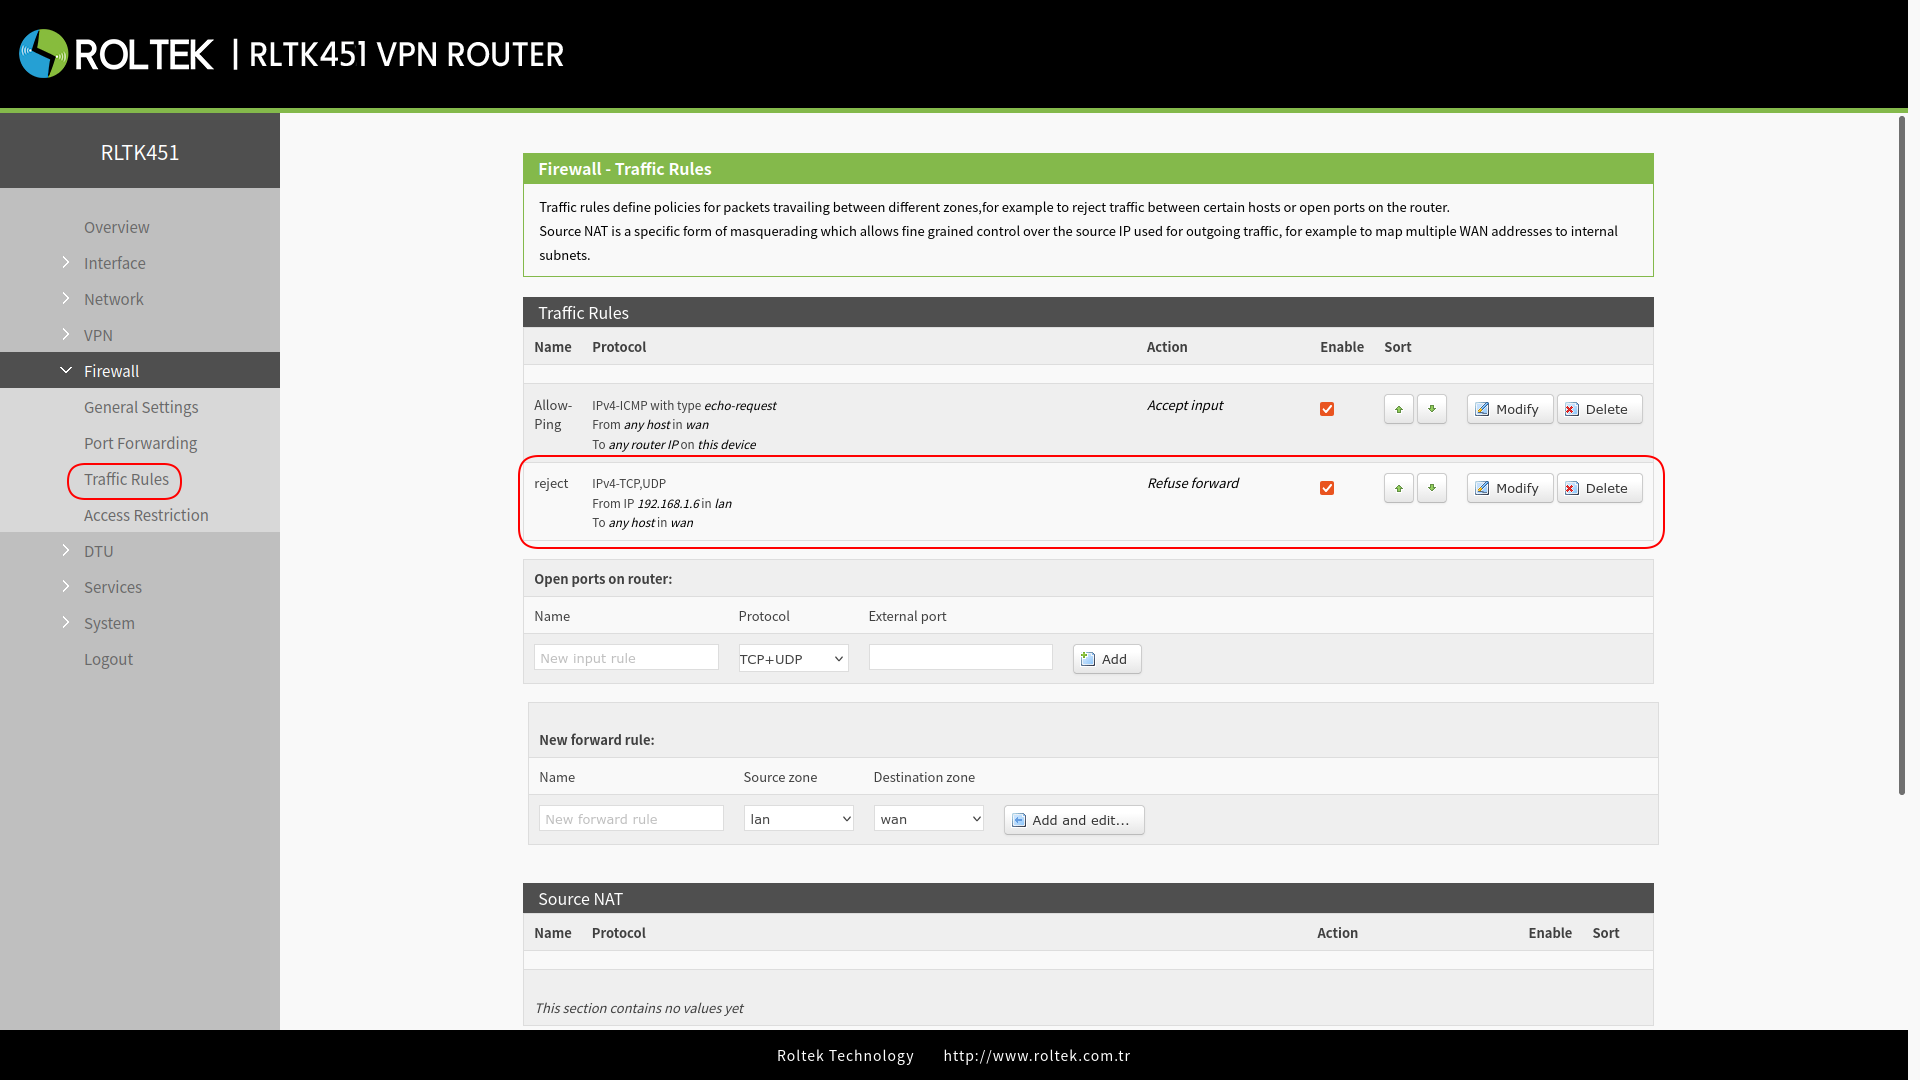This screenshot has height=1080, width=1920.
Task: Expand the VPN sidebar menu
Action: pos(98,335)
